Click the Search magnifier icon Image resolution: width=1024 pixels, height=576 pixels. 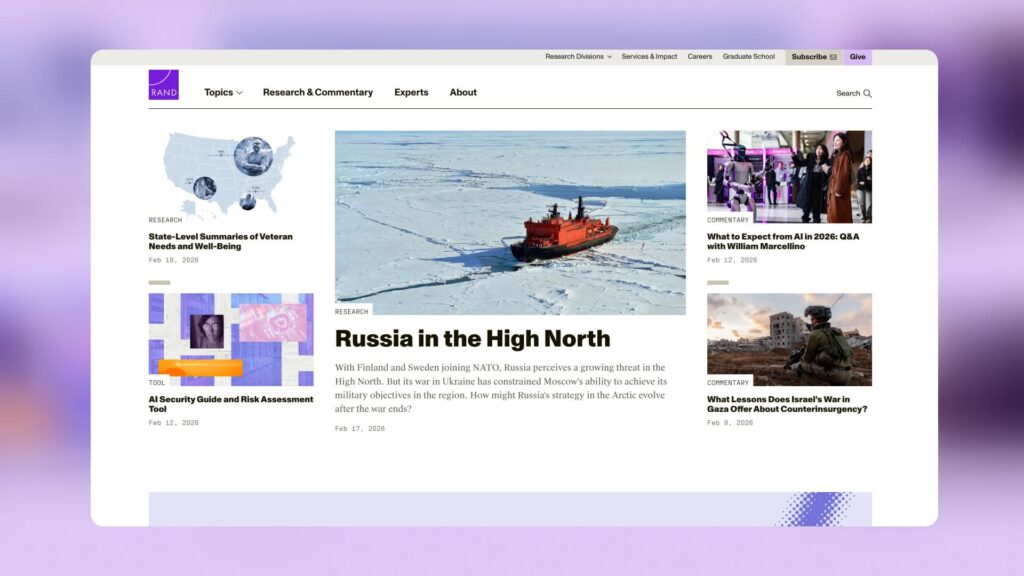[x=867, y=93]
